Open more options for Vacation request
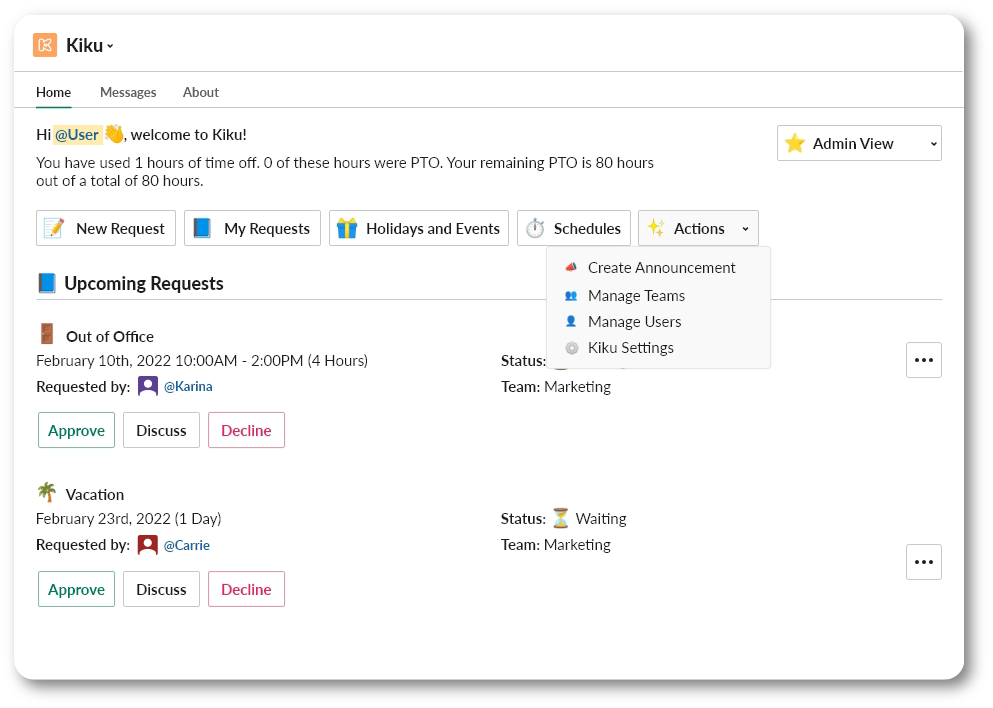993x708 pixels. coord(923,562)
